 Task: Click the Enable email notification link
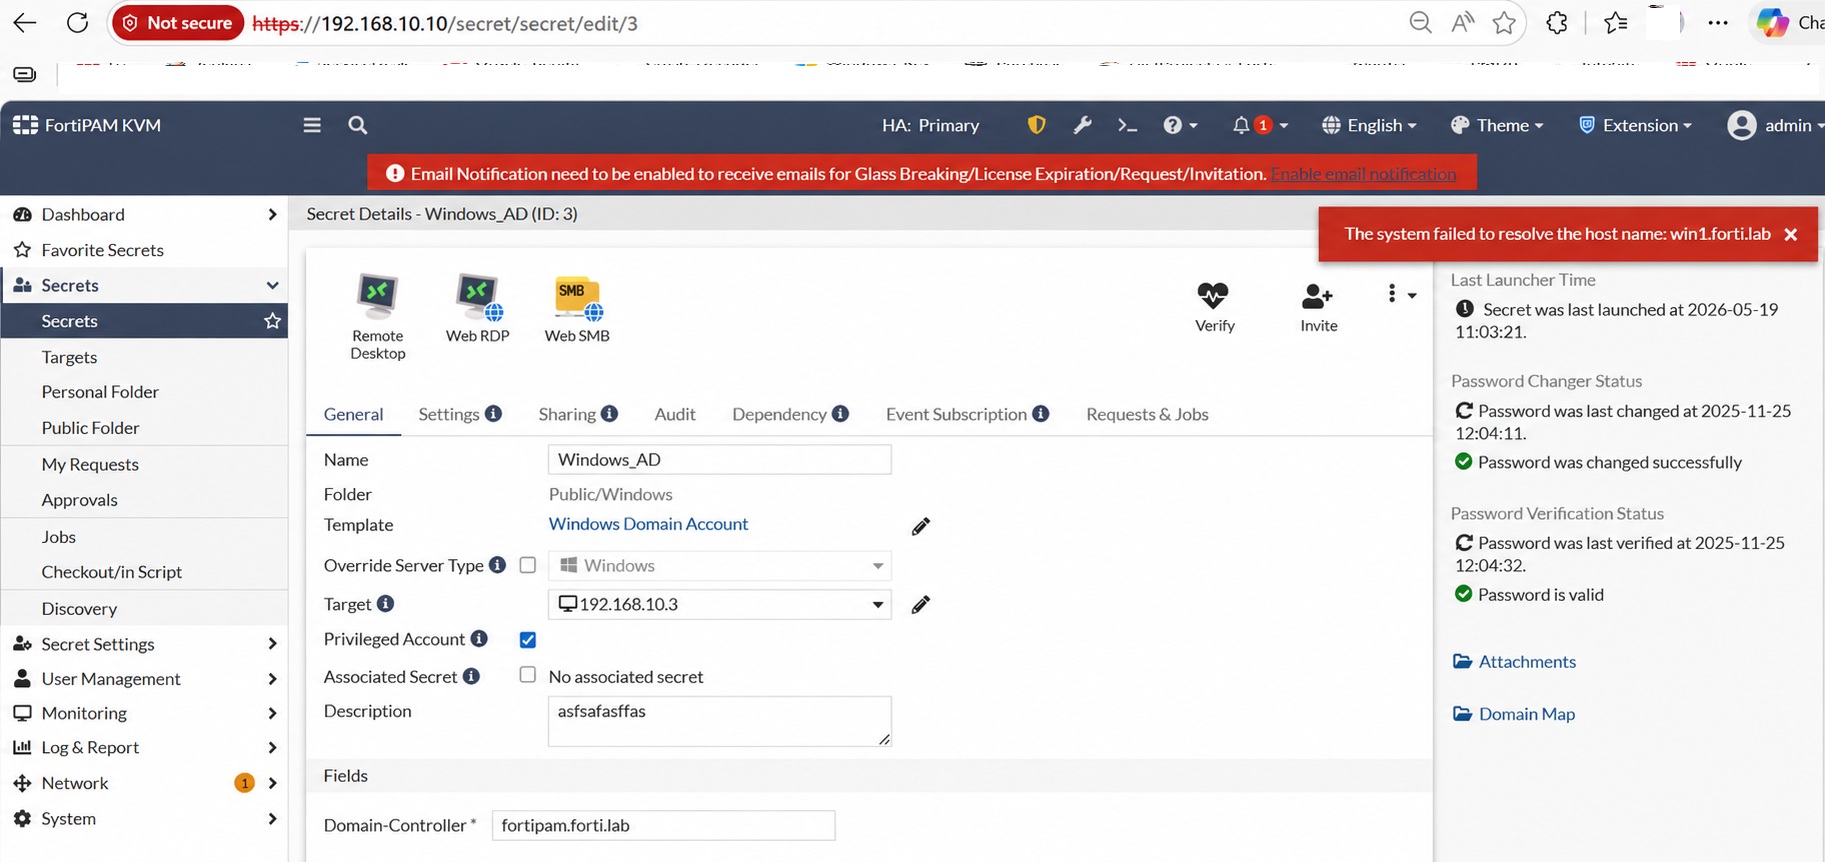(x=1364, y=174)
